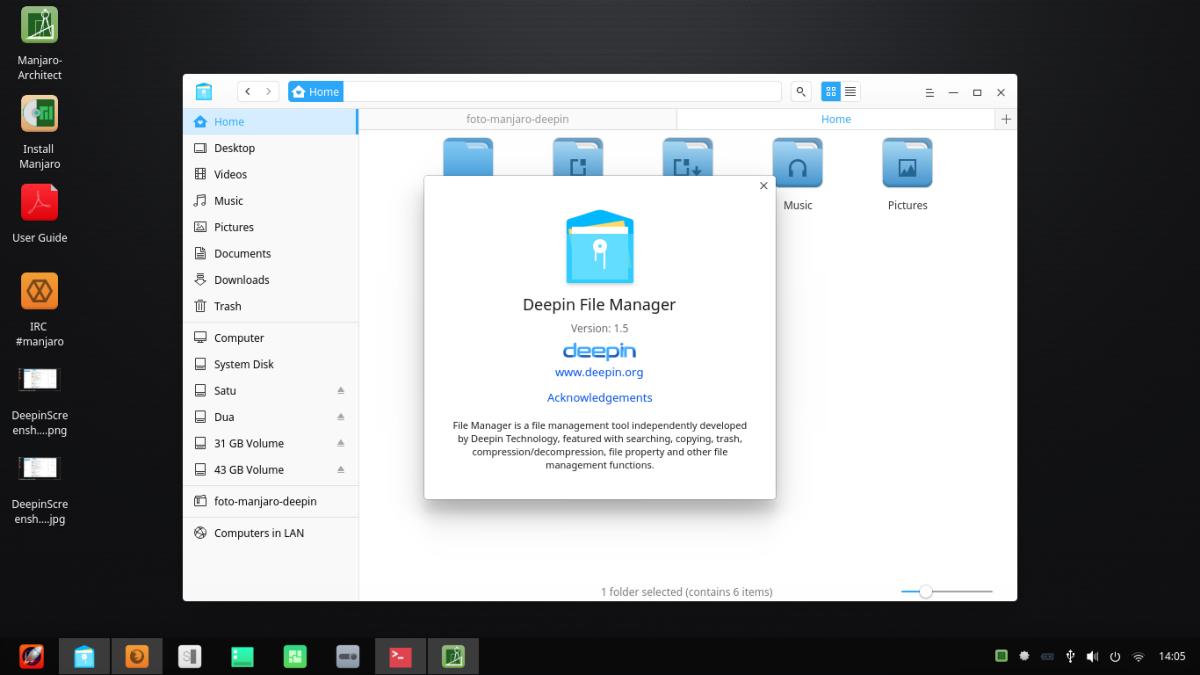This screenshot has width=1200, height=675.
Task: Select Desktop in the sidebar
Action: pos(270,148)
